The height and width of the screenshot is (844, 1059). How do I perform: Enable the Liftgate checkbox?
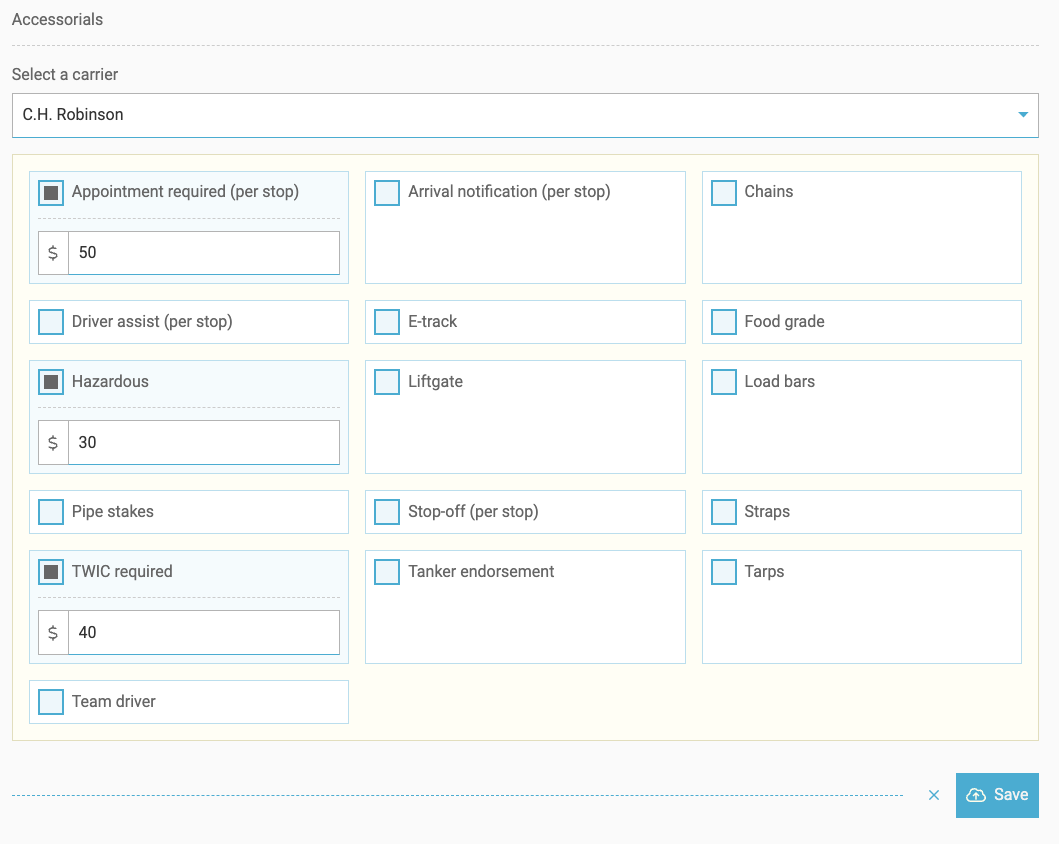387,383
